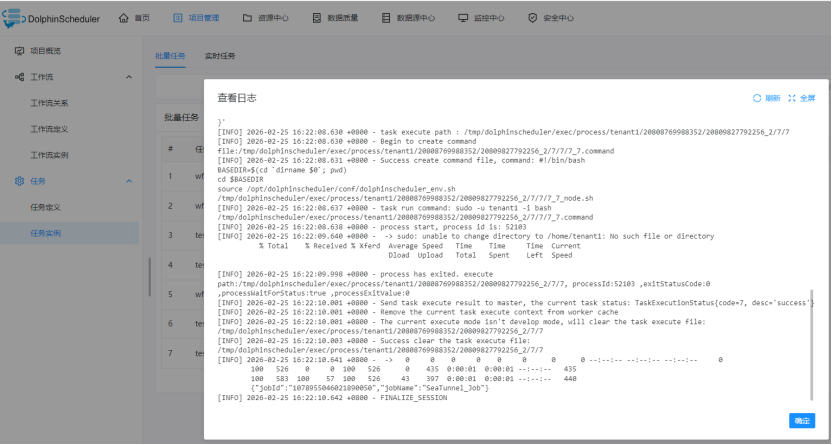Click the DolphinScheduler logo

pos(50,18)
